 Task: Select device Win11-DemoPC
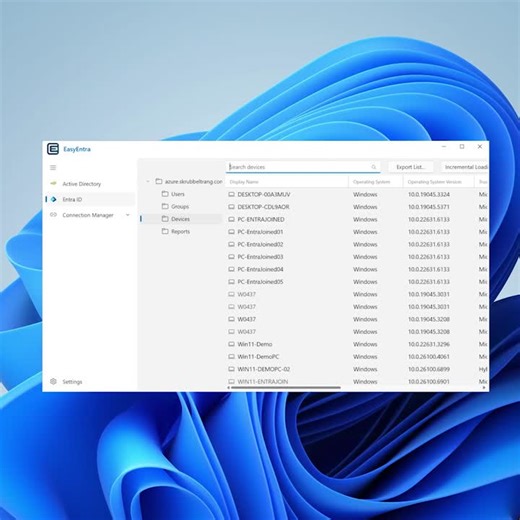click(258, 357)
